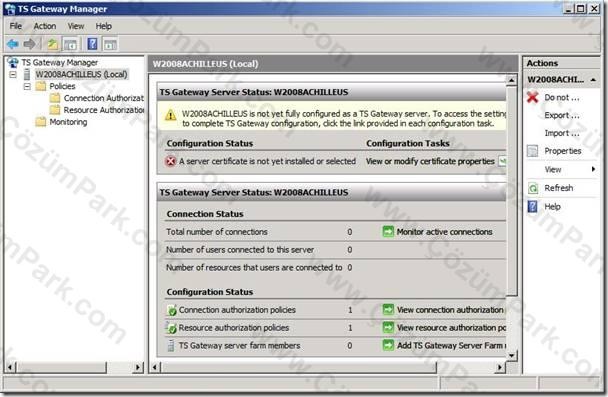Open View resource authorization policies link

[x=451, y=328]
